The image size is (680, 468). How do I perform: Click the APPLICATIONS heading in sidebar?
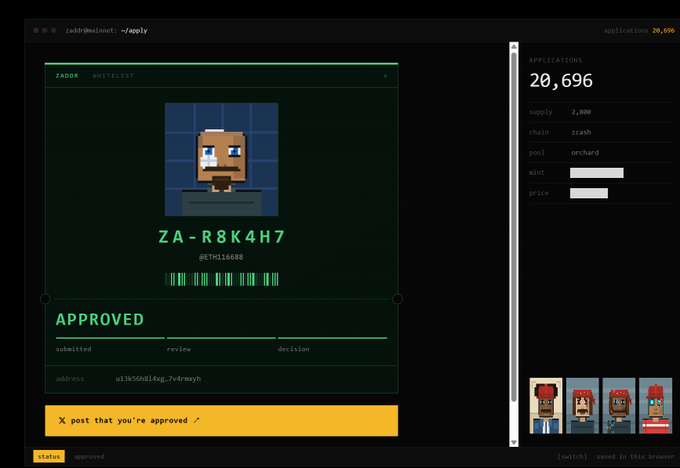click(x=556, y=60)
